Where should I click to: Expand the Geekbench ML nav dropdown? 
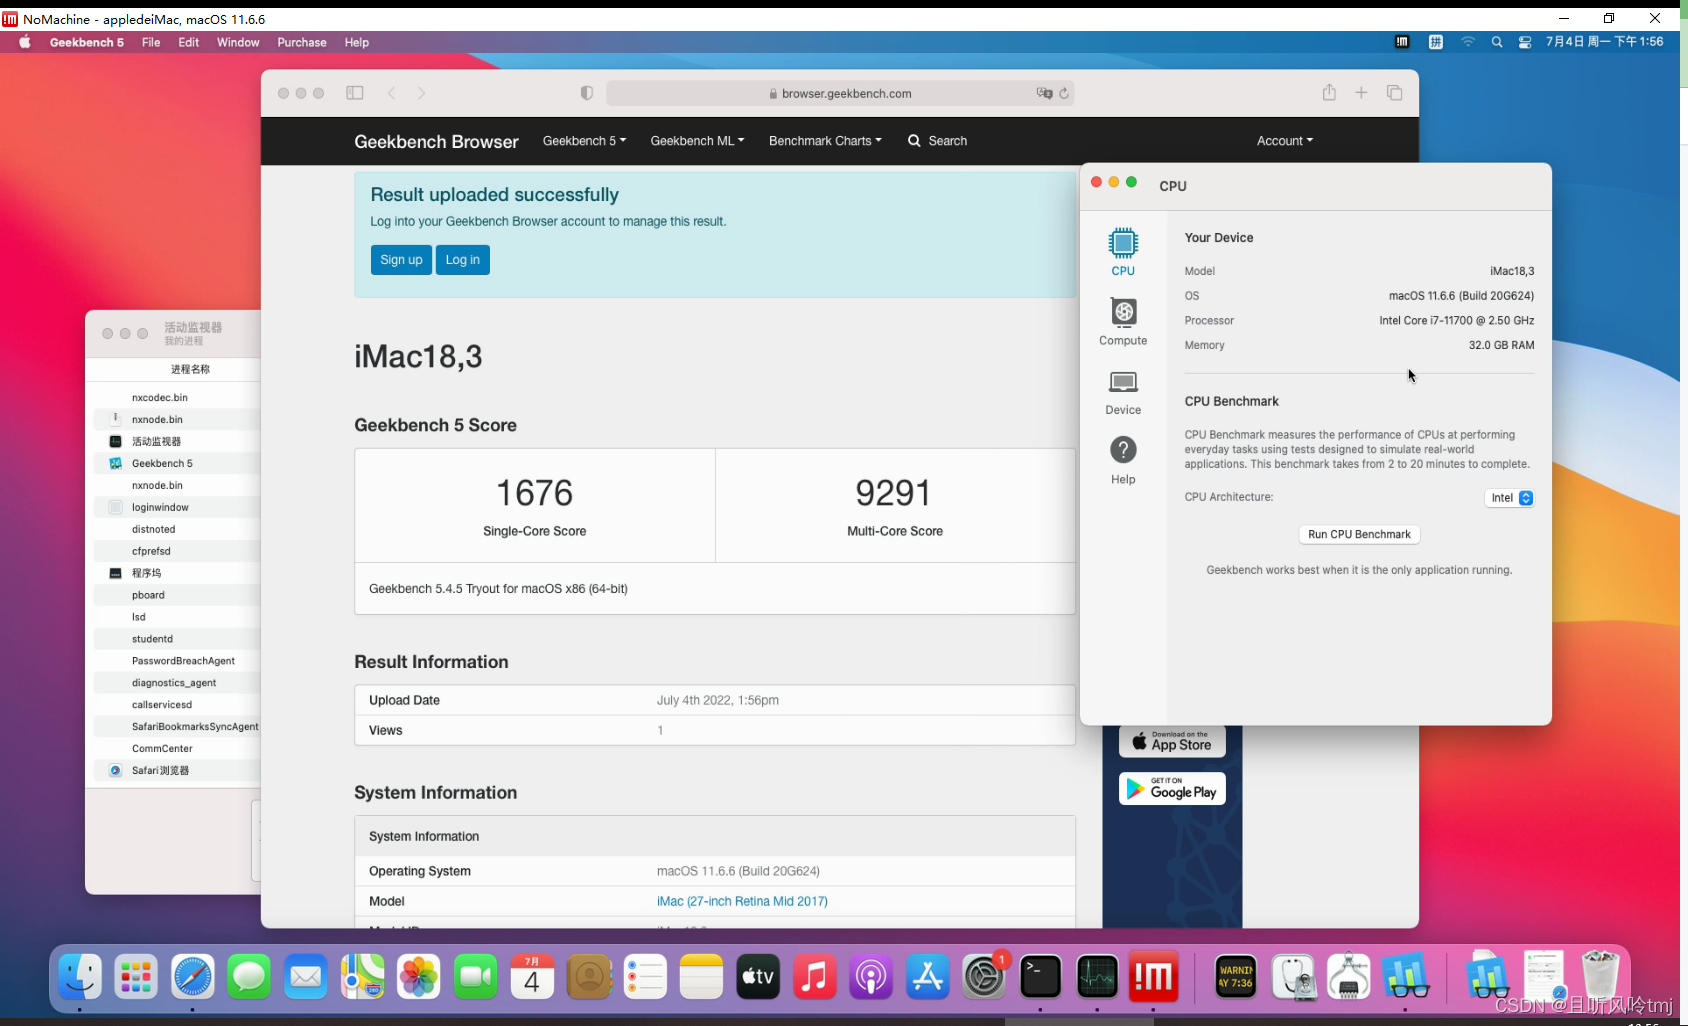tap(697, 141)
